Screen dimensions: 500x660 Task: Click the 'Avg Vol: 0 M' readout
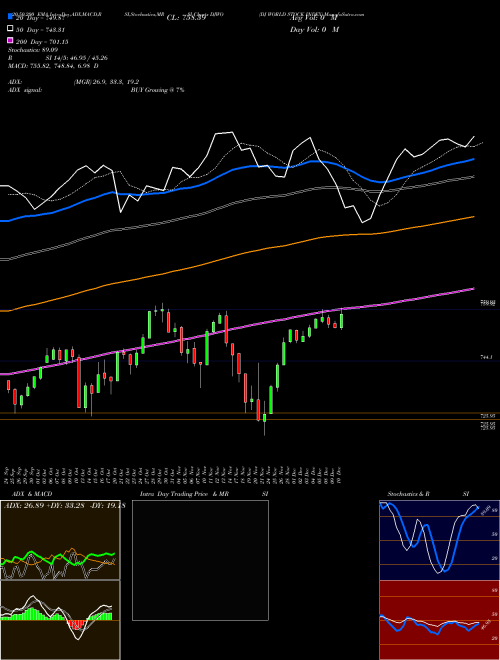(x=314, y=18)
